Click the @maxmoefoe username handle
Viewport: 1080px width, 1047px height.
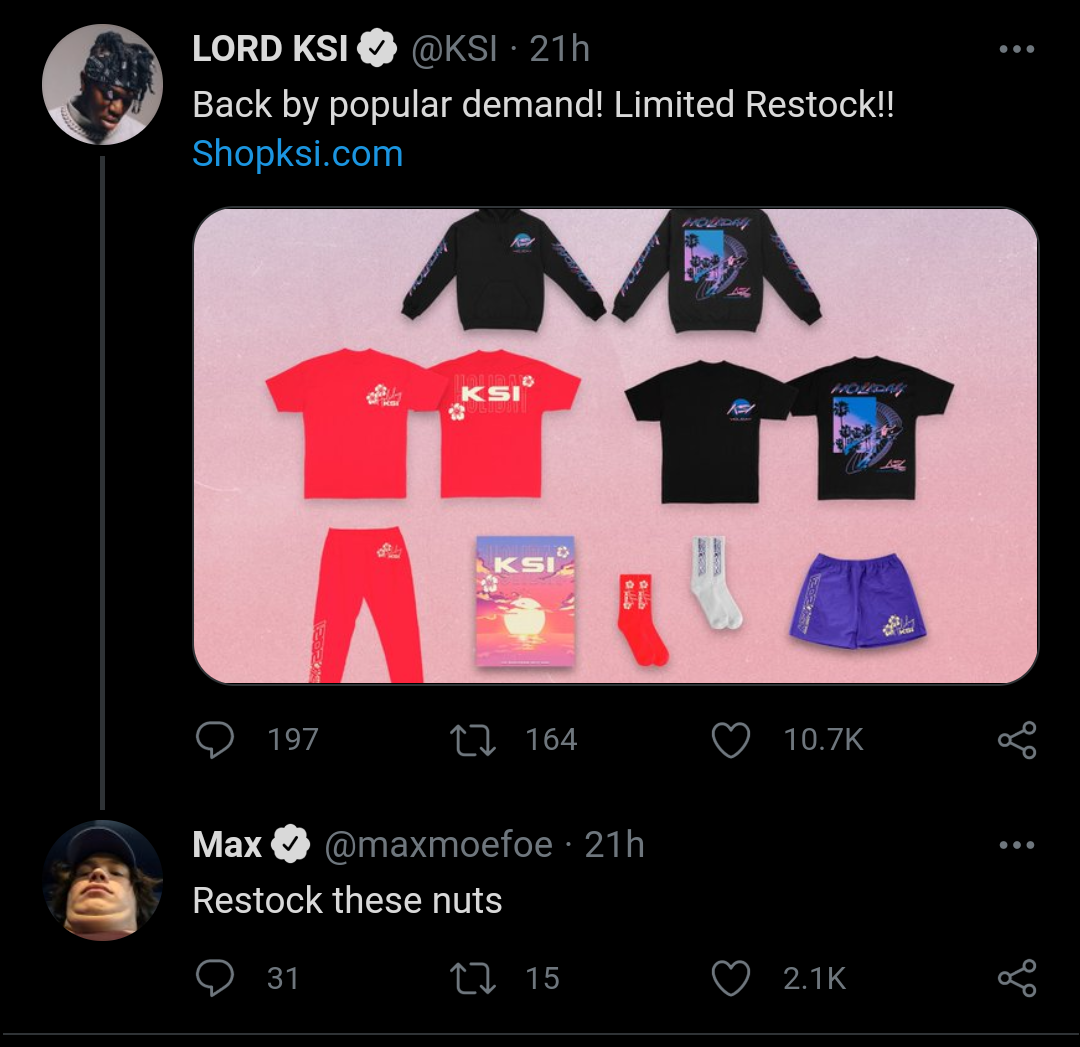(x=438, y=846)
